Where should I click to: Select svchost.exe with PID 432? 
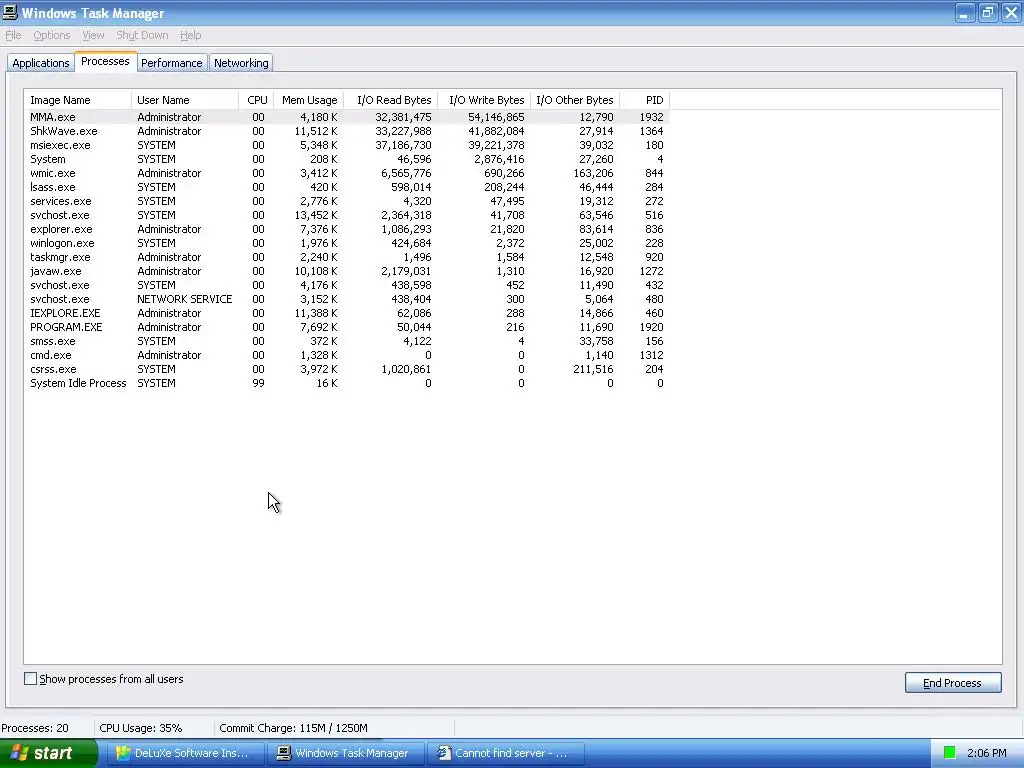pyautogui.click(x=347, y=285)
